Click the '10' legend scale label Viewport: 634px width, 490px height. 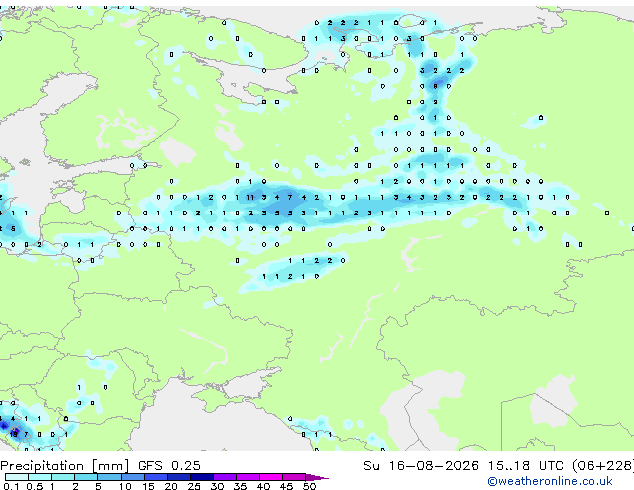tap(125, 486)
